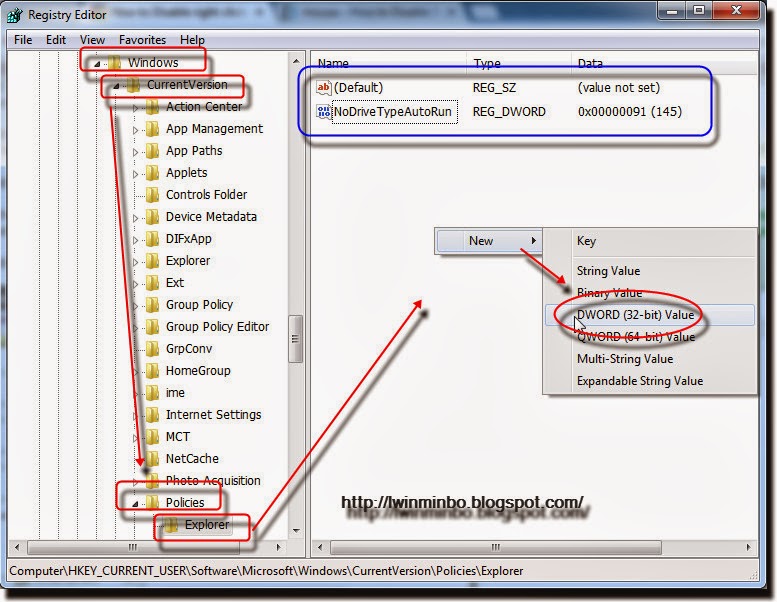Click the NetCache folder icon

pos(152,459)
